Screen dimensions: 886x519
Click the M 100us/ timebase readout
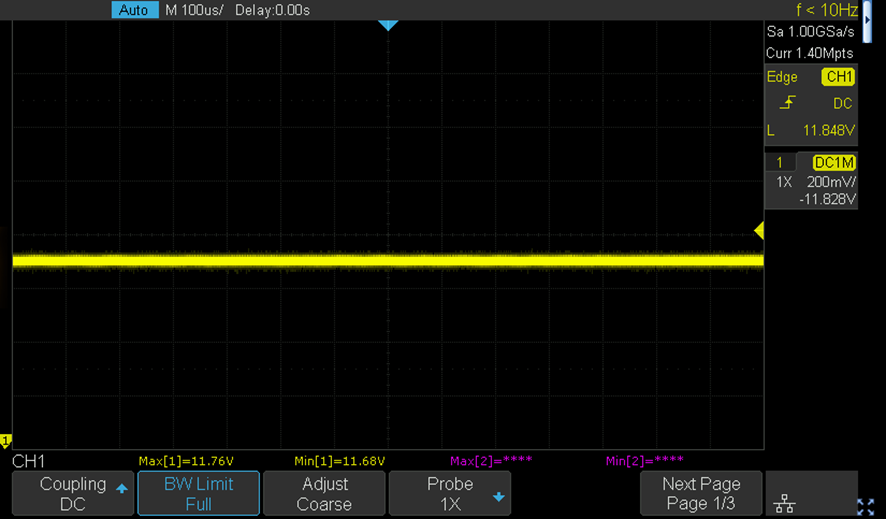pyautogui.click(x=194, y=10)
